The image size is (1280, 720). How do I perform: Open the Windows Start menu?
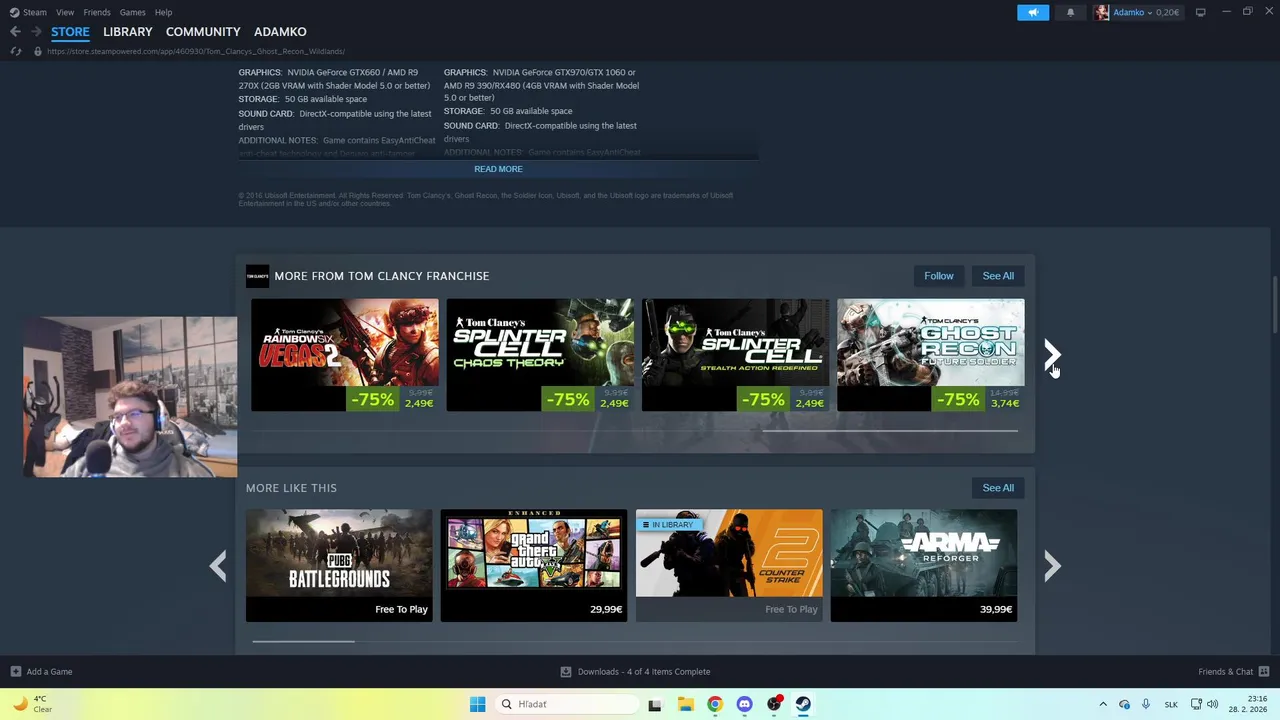click(477, 704)
